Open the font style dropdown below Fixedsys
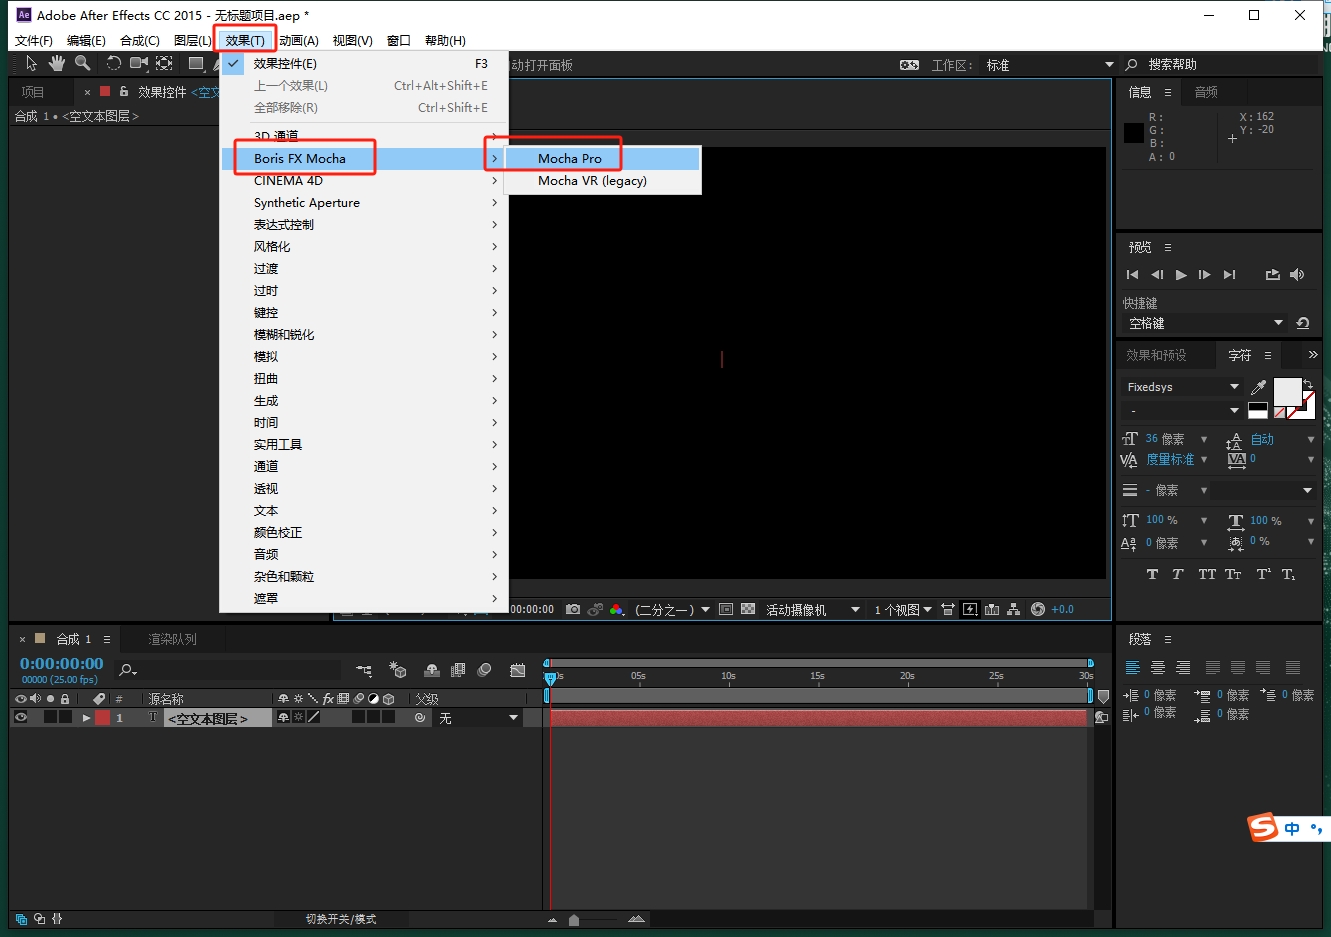The image size is (1331, 937). click(1182, 411)
